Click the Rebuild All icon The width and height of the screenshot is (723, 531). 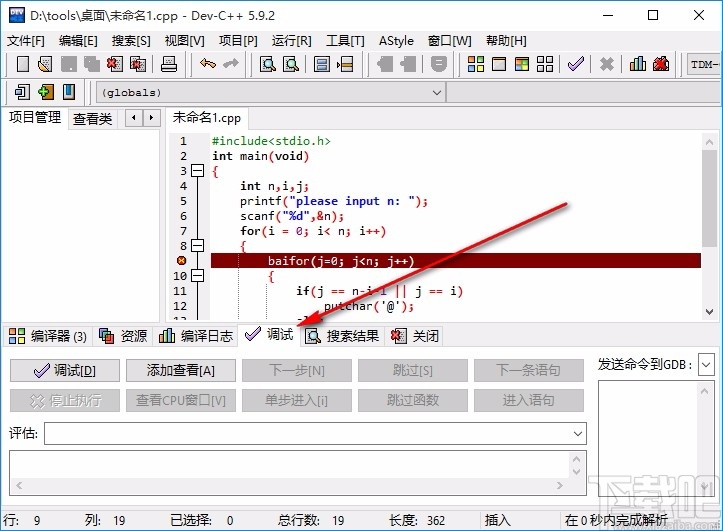545,64
